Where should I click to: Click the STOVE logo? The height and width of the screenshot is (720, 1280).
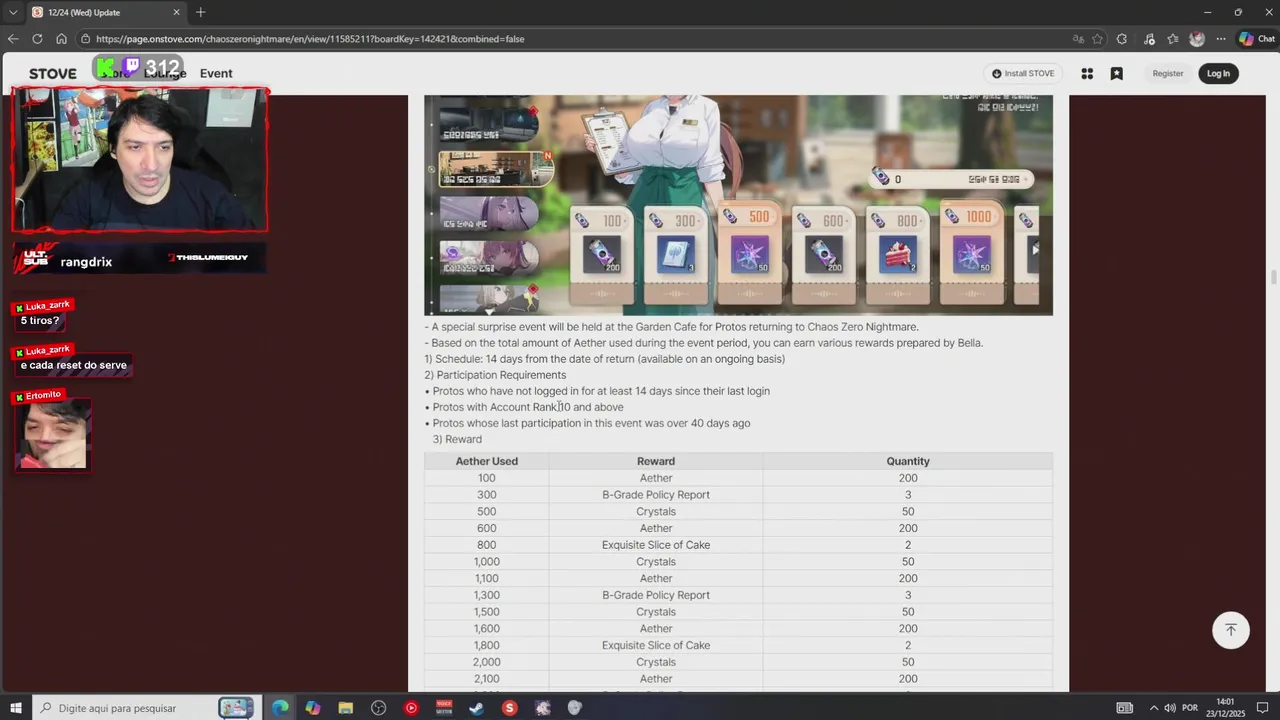pos(53,74)
